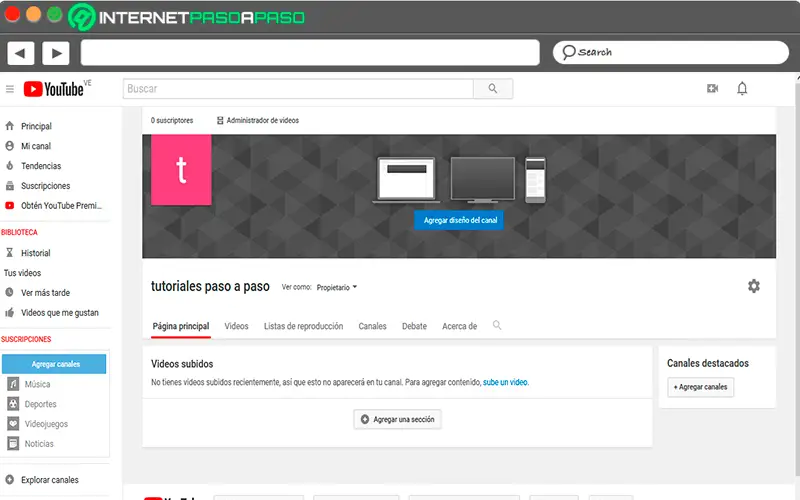
Task: Switch to the Página principal tab
Action: pyautogui.click(x=181, y=326)
